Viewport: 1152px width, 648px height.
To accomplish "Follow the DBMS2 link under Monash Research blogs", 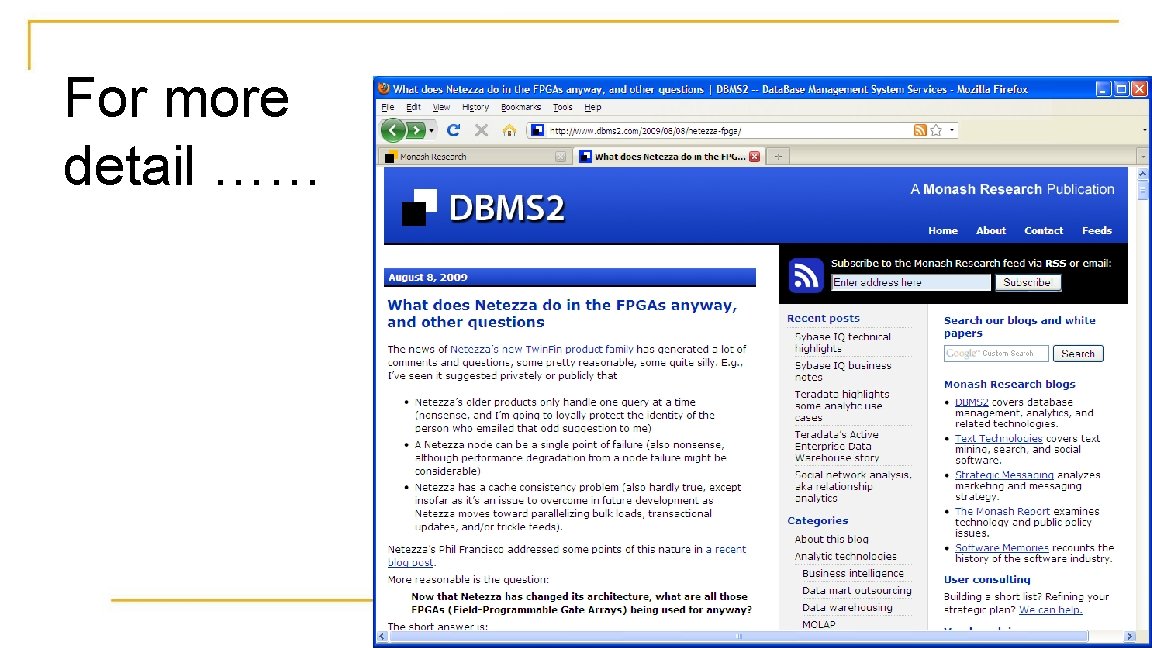I will point(971,402).
